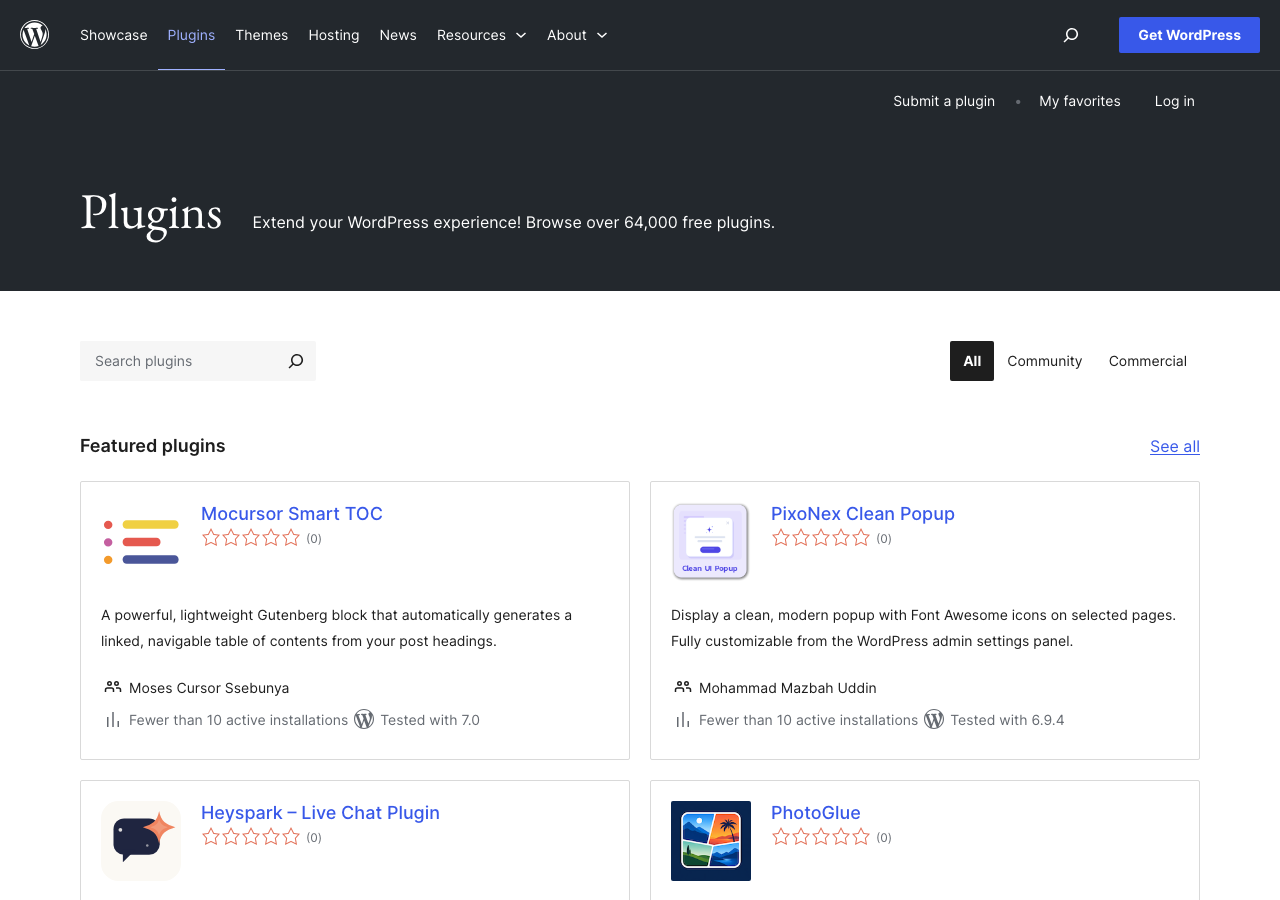Open the Submit a plugin link
1280x900 pixels.
pos(944,101)
